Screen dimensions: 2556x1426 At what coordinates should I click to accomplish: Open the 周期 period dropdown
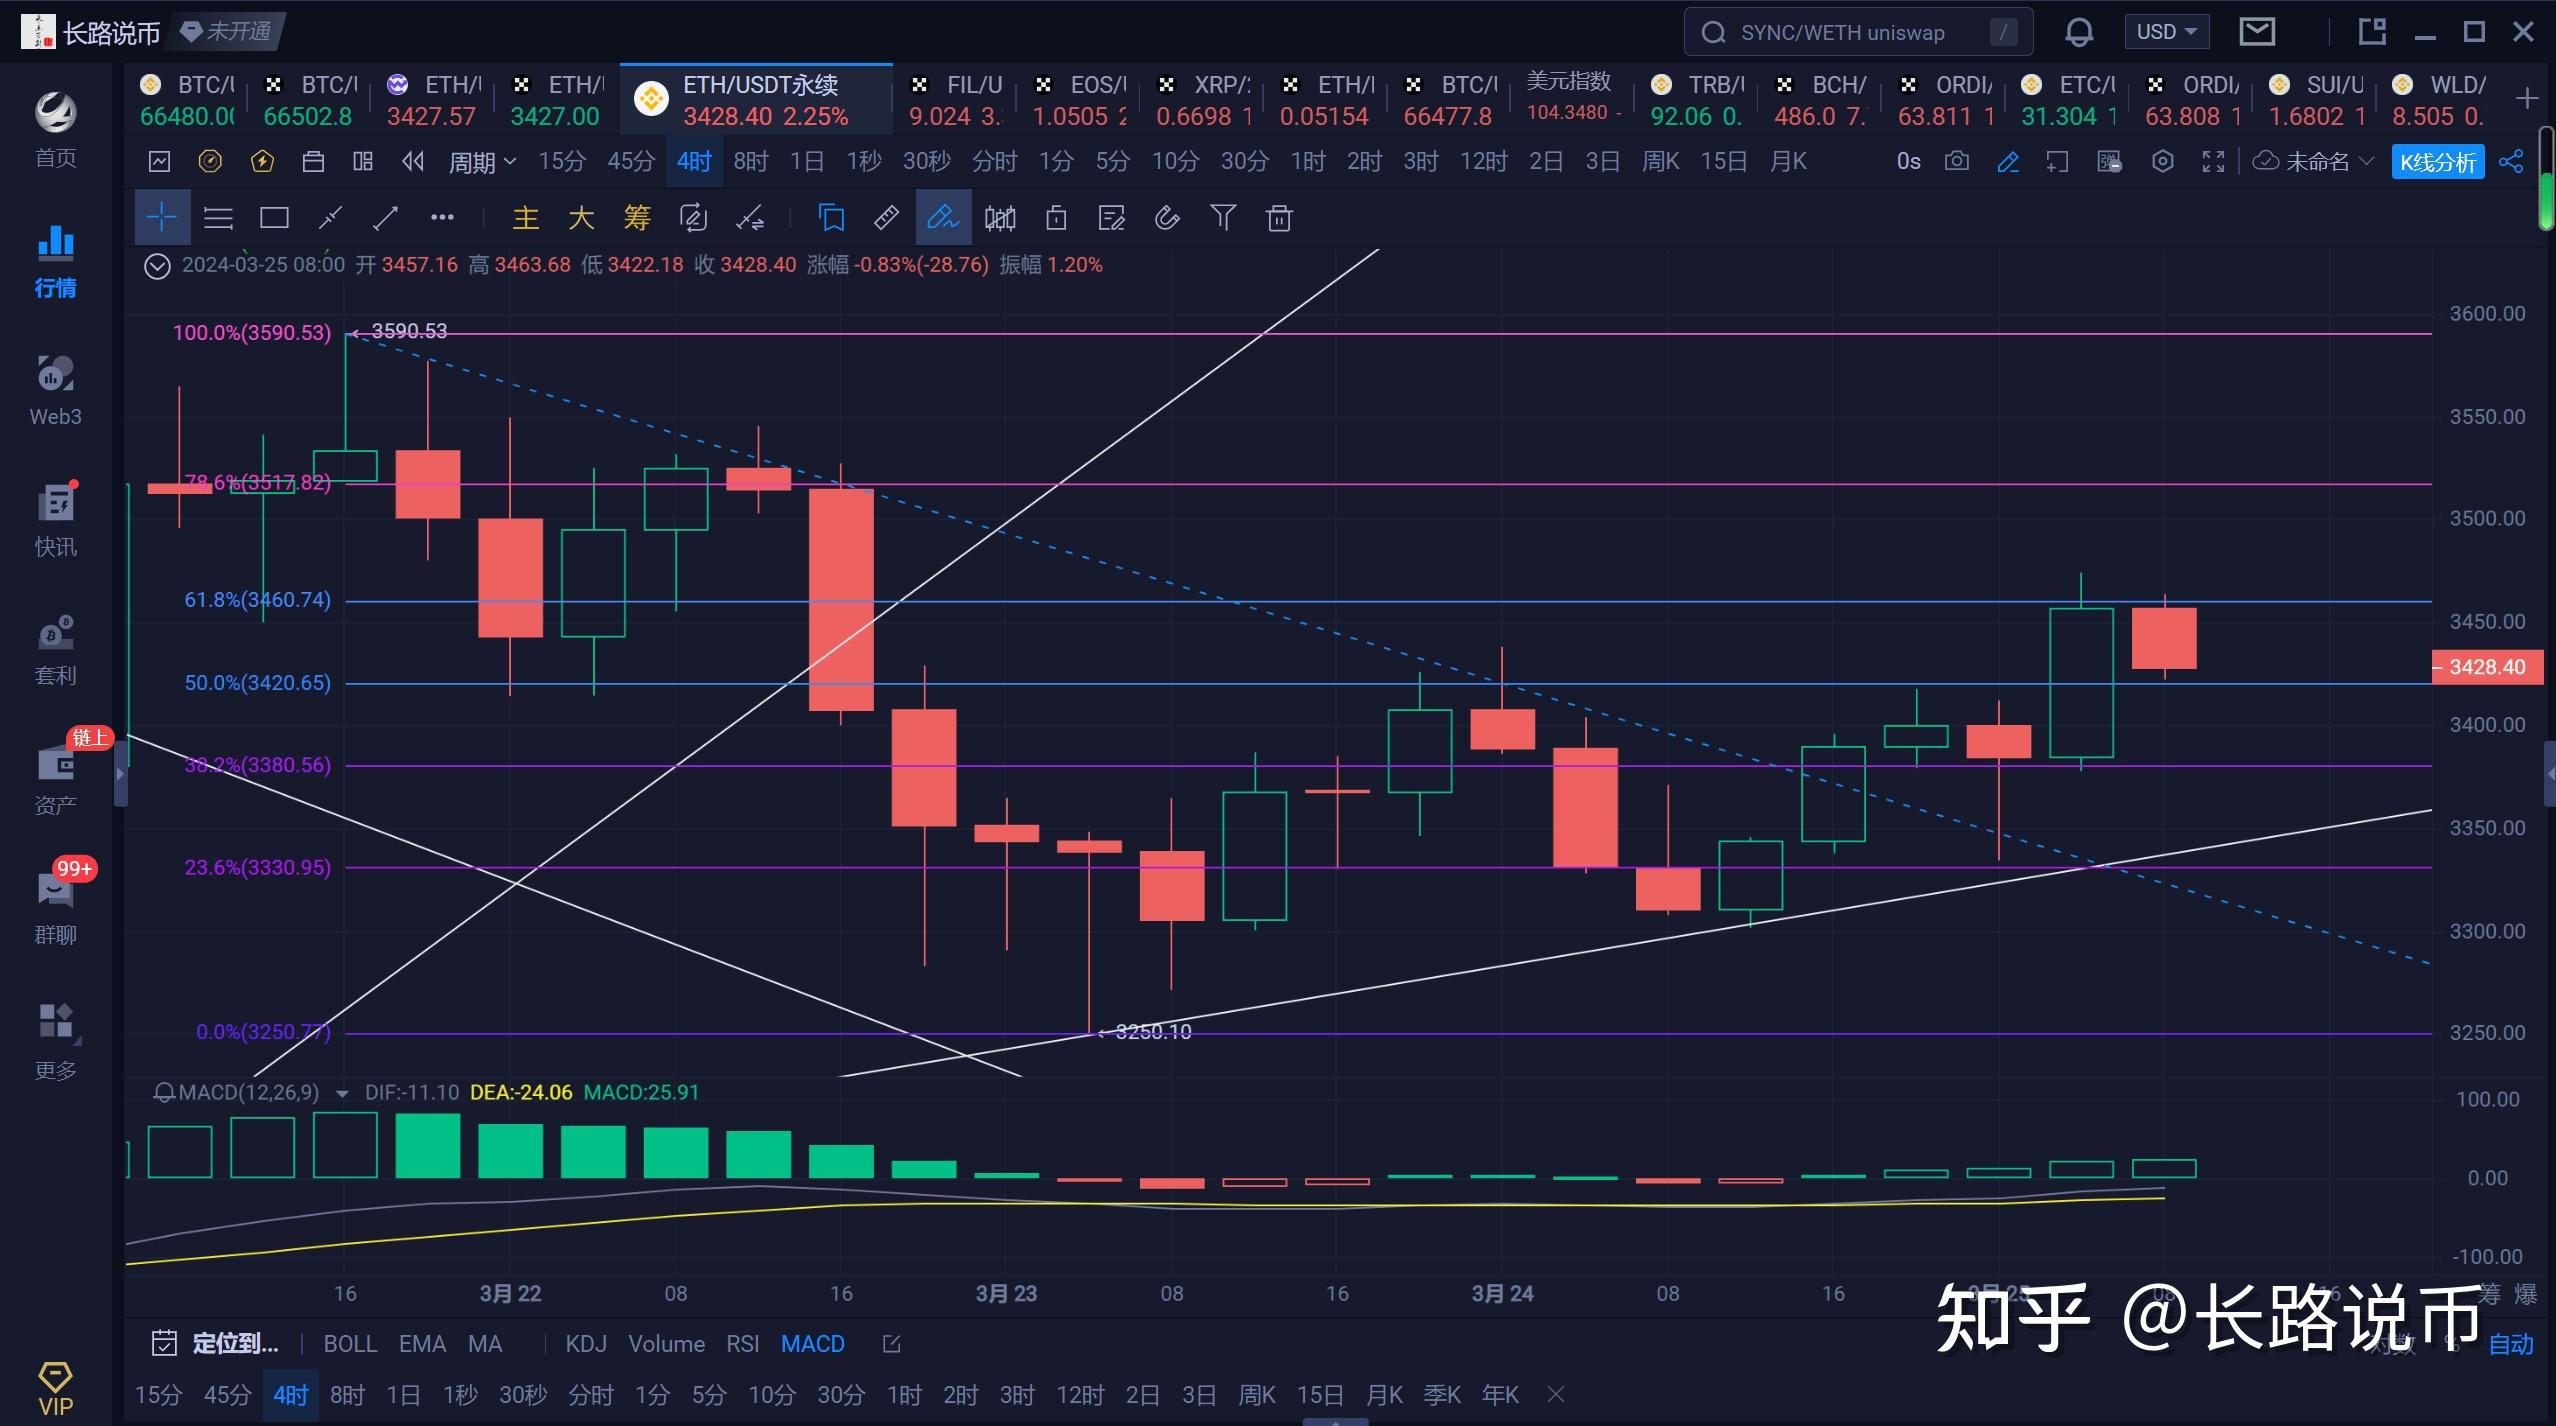tap(482, 161)
